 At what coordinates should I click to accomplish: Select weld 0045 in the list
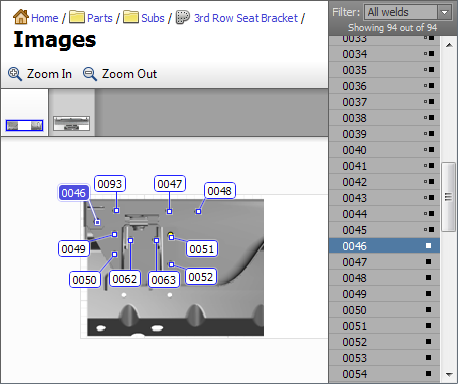pos(384,230)
